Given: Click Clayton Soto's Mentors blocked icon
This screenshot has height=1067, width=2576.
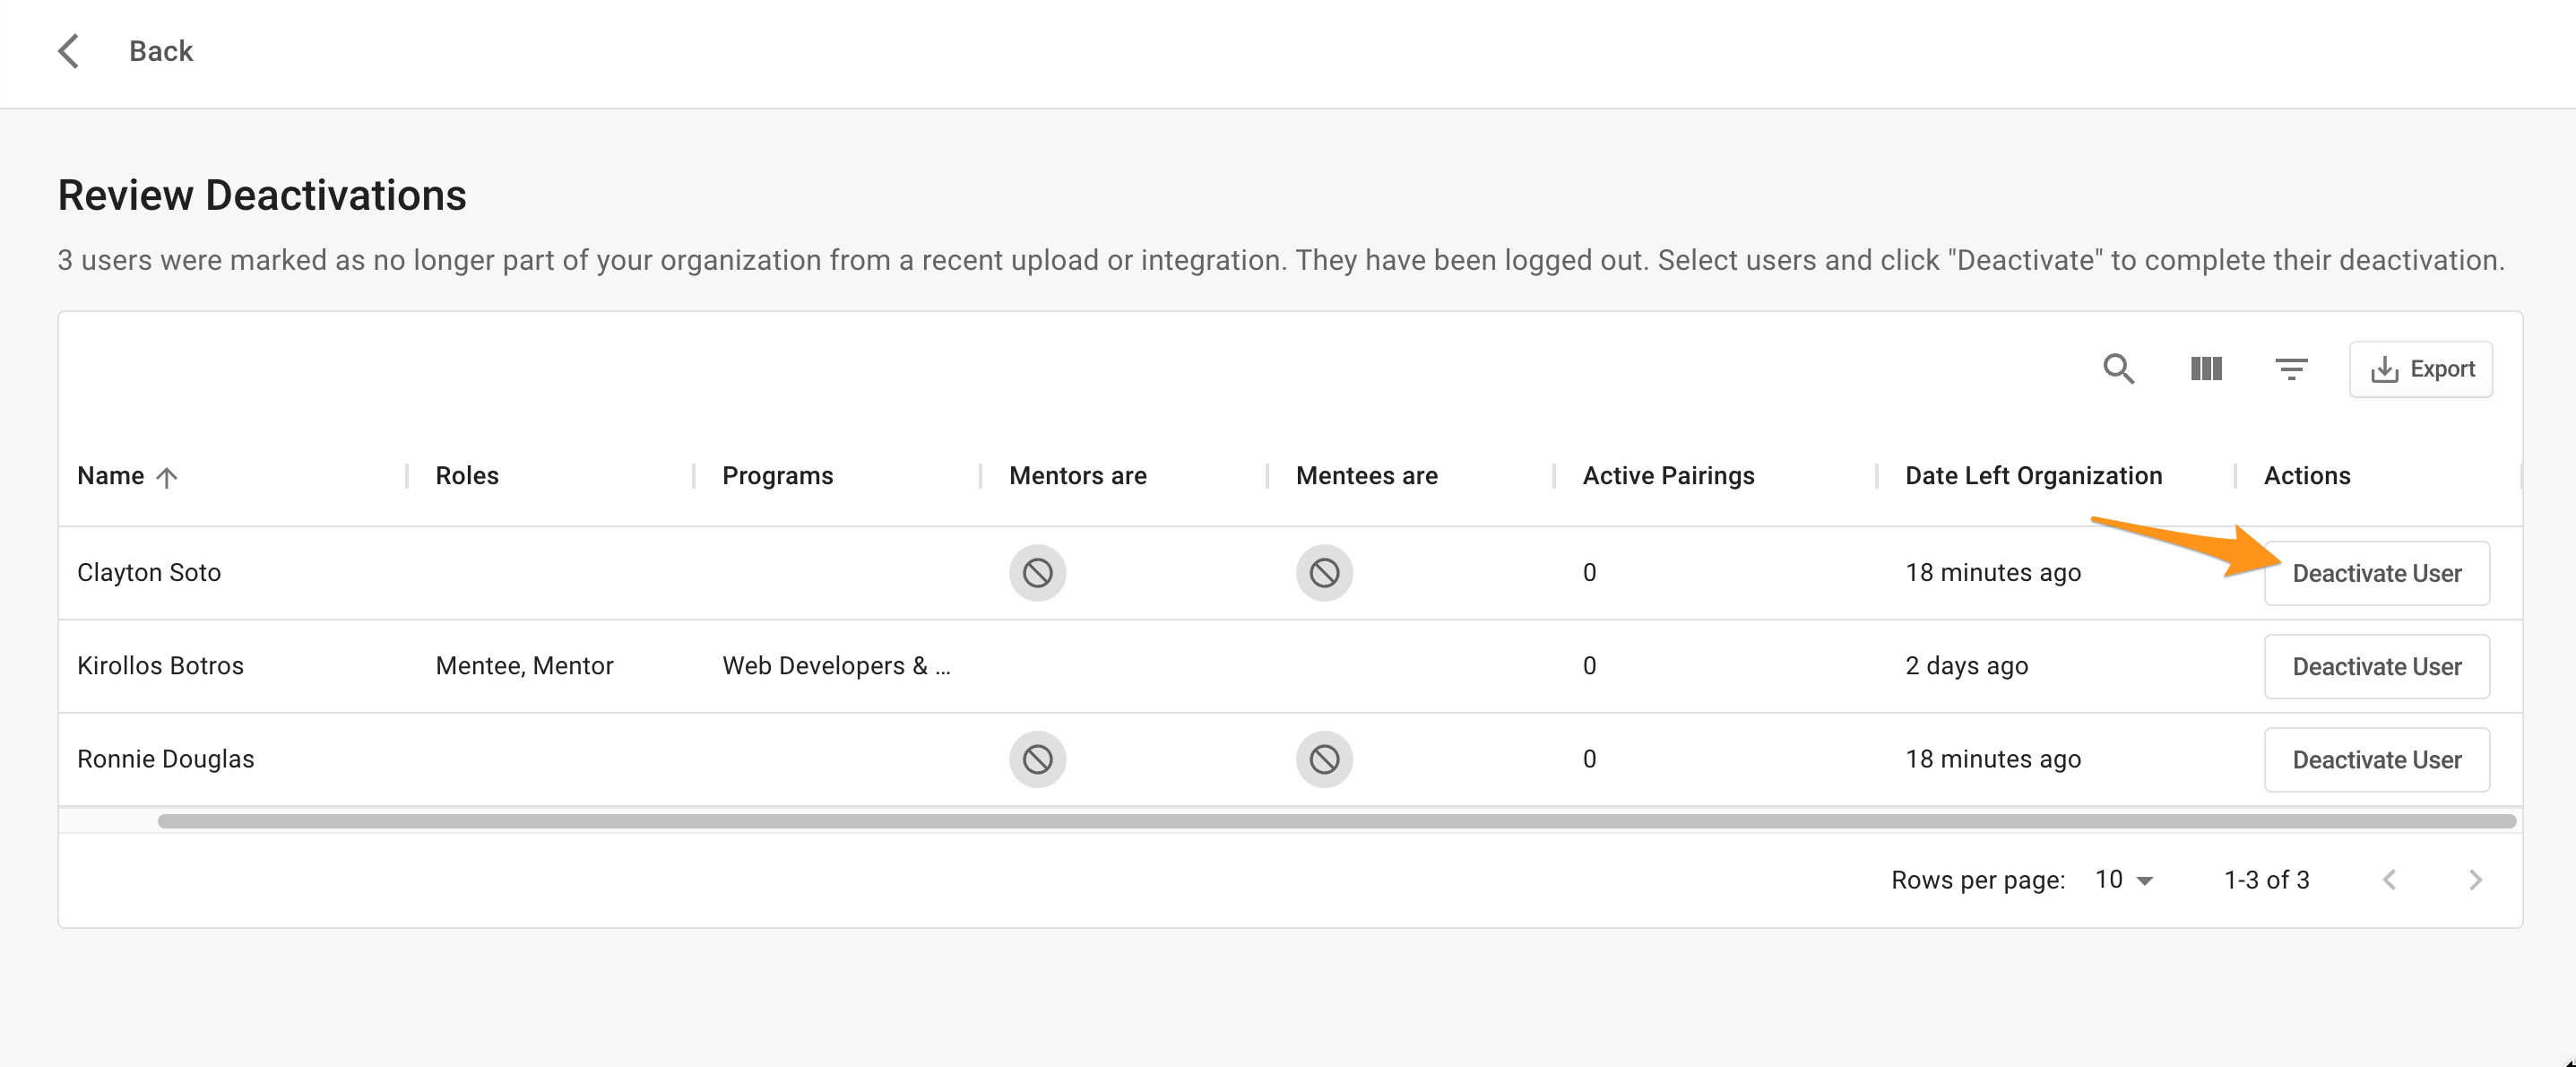Looking at the screenshot, I should click(x=1037, y=573).
